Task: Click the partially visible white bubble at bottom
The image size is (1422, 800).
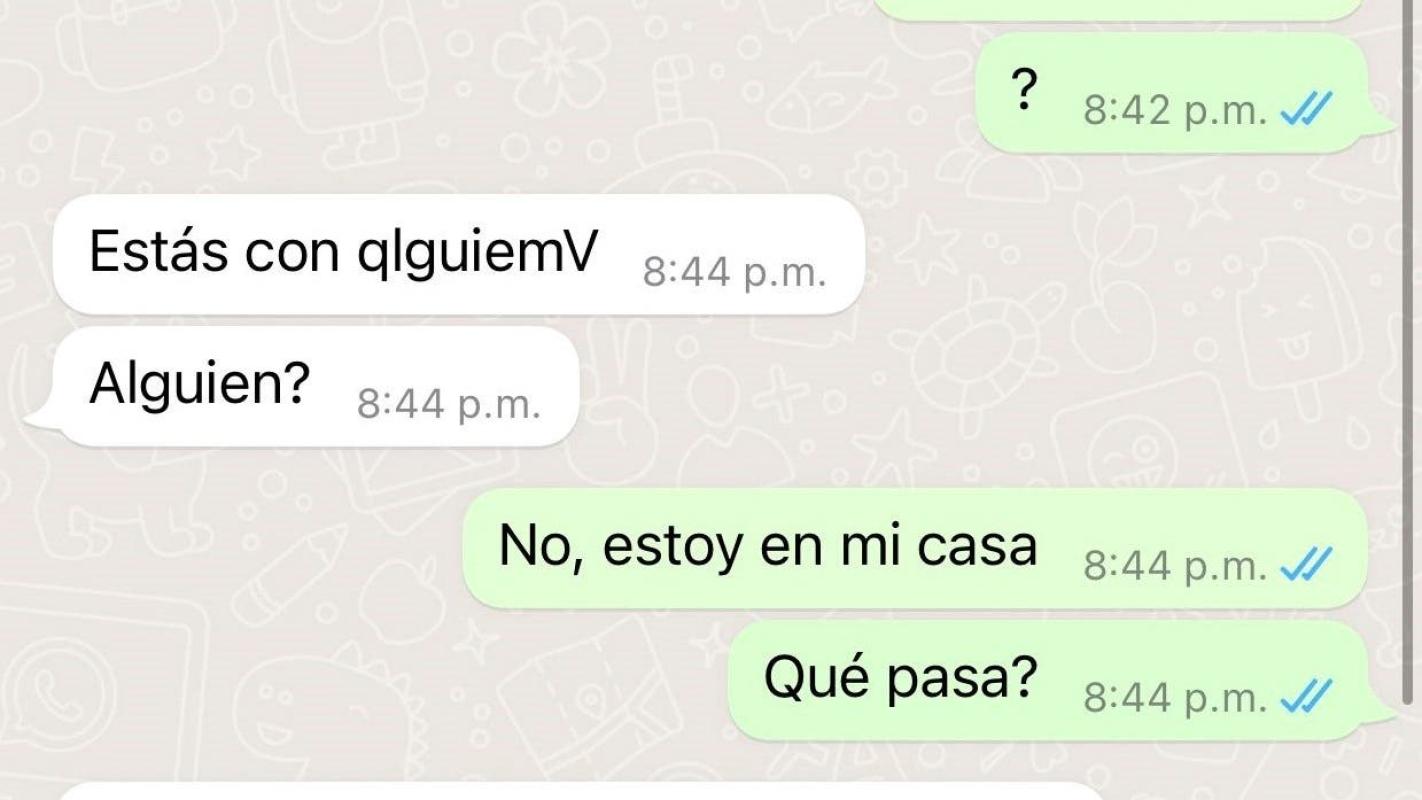Action: (578, 791)
